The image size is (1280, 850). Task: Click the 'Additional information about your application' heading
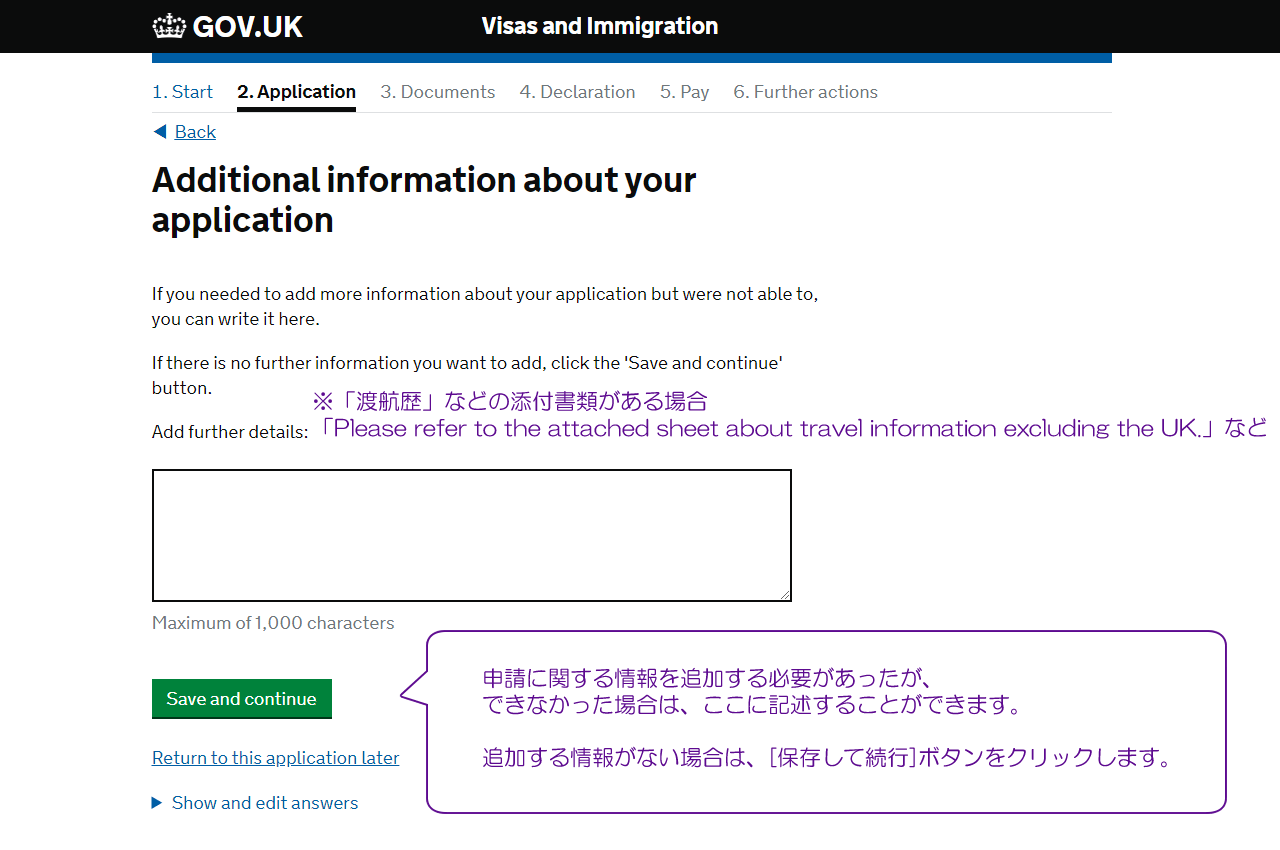(424, 200)
